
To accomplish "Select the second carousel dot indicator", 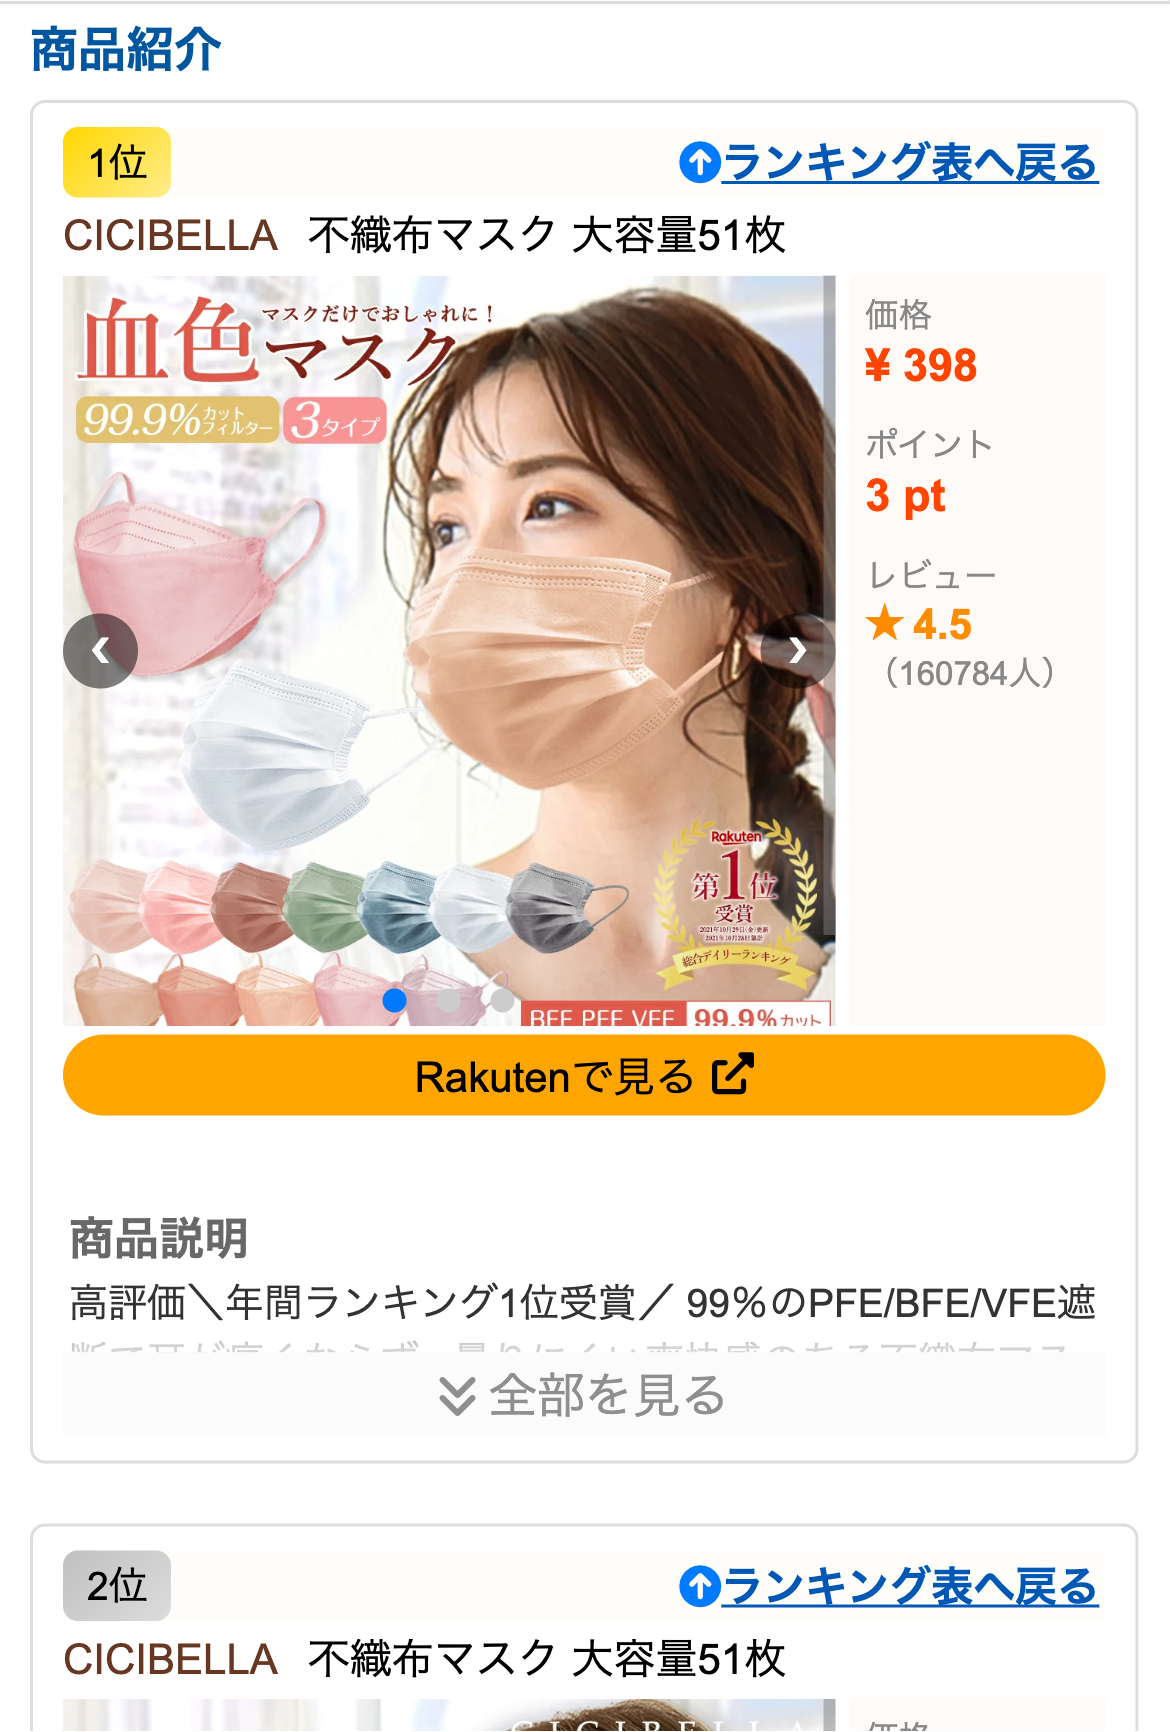I will (x=449, y=999).
